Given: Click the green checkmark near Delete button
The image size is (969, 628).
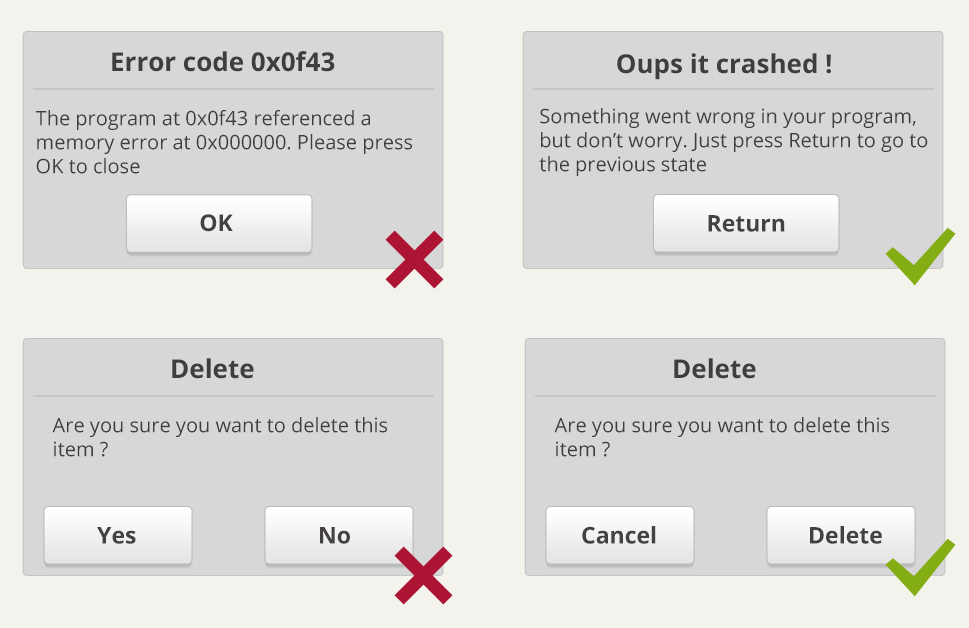Looking at the screenshot, I should point(920,567).
